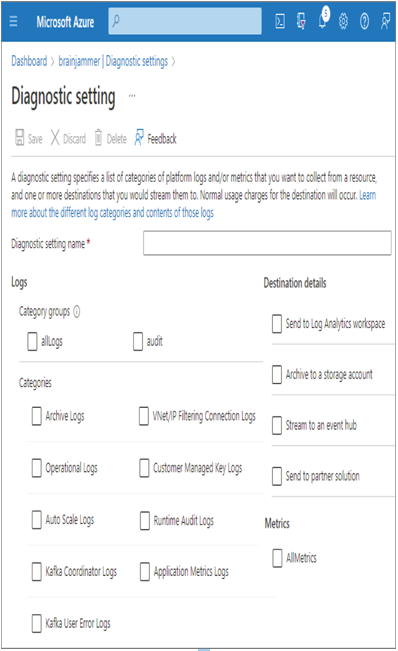The height and width of the screenshot is (651, 398).
Task: Tick Send to Log Analytics workspace
Action: pyautogui.click(x=277, y=323)
